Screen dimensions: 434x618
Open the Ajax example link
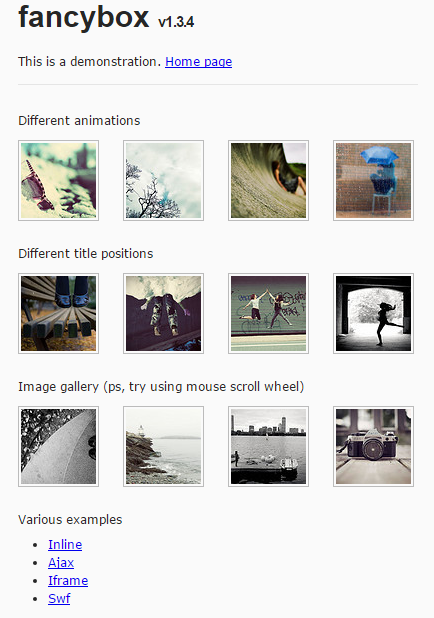pyautogui.click(x=61, y=562)
